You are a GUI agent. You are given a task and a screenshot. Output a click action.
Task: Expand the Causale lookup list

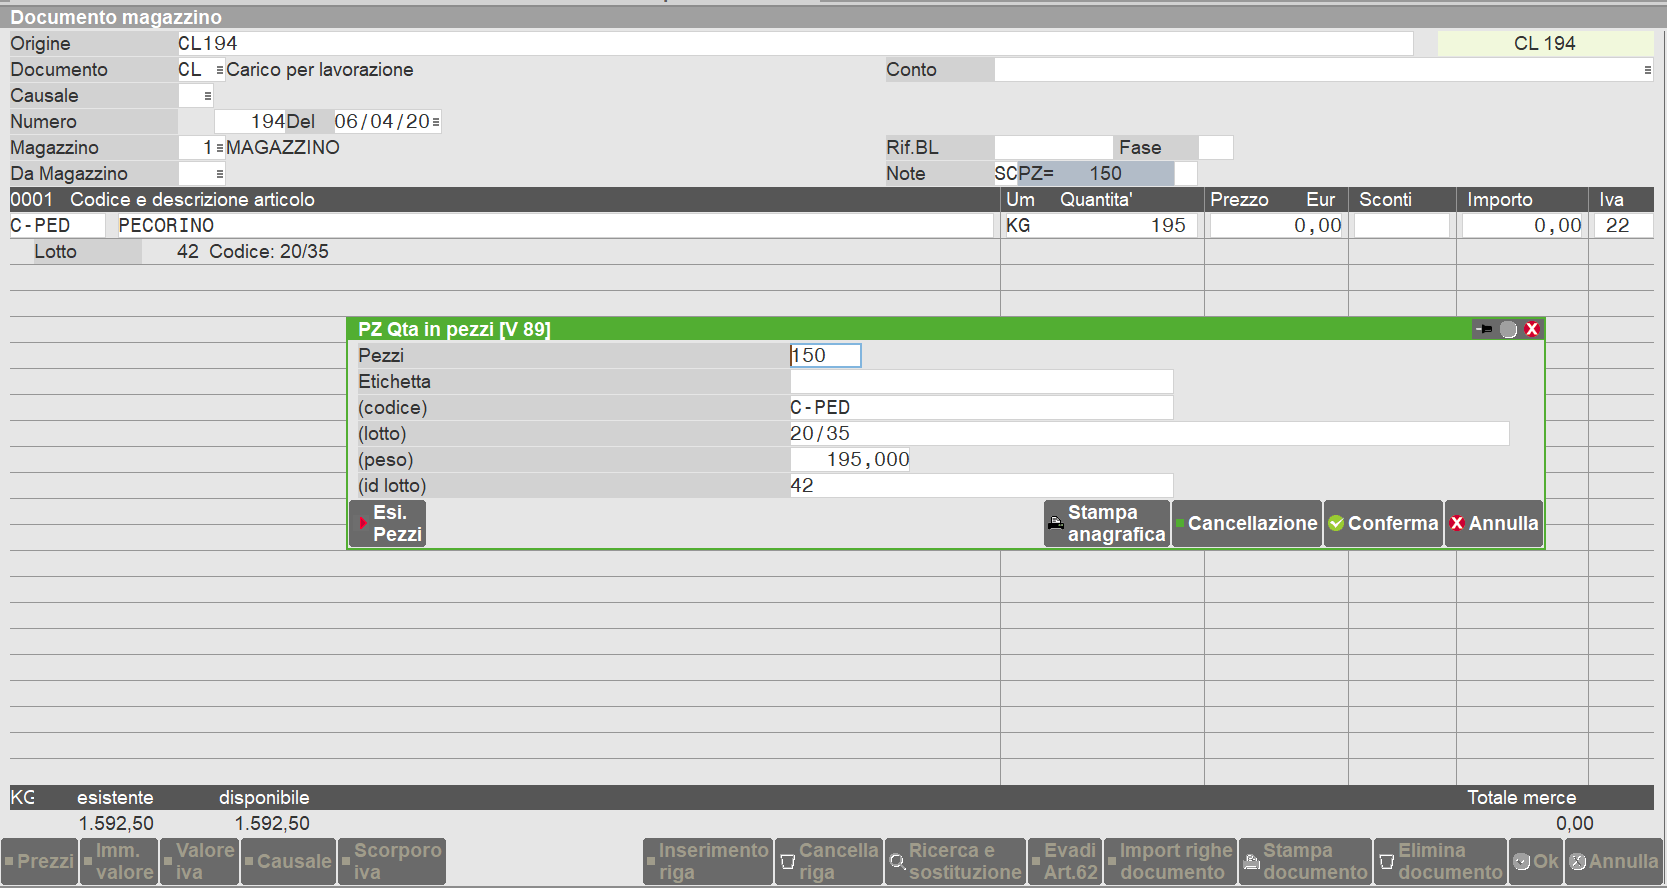[x=208, y=96]
